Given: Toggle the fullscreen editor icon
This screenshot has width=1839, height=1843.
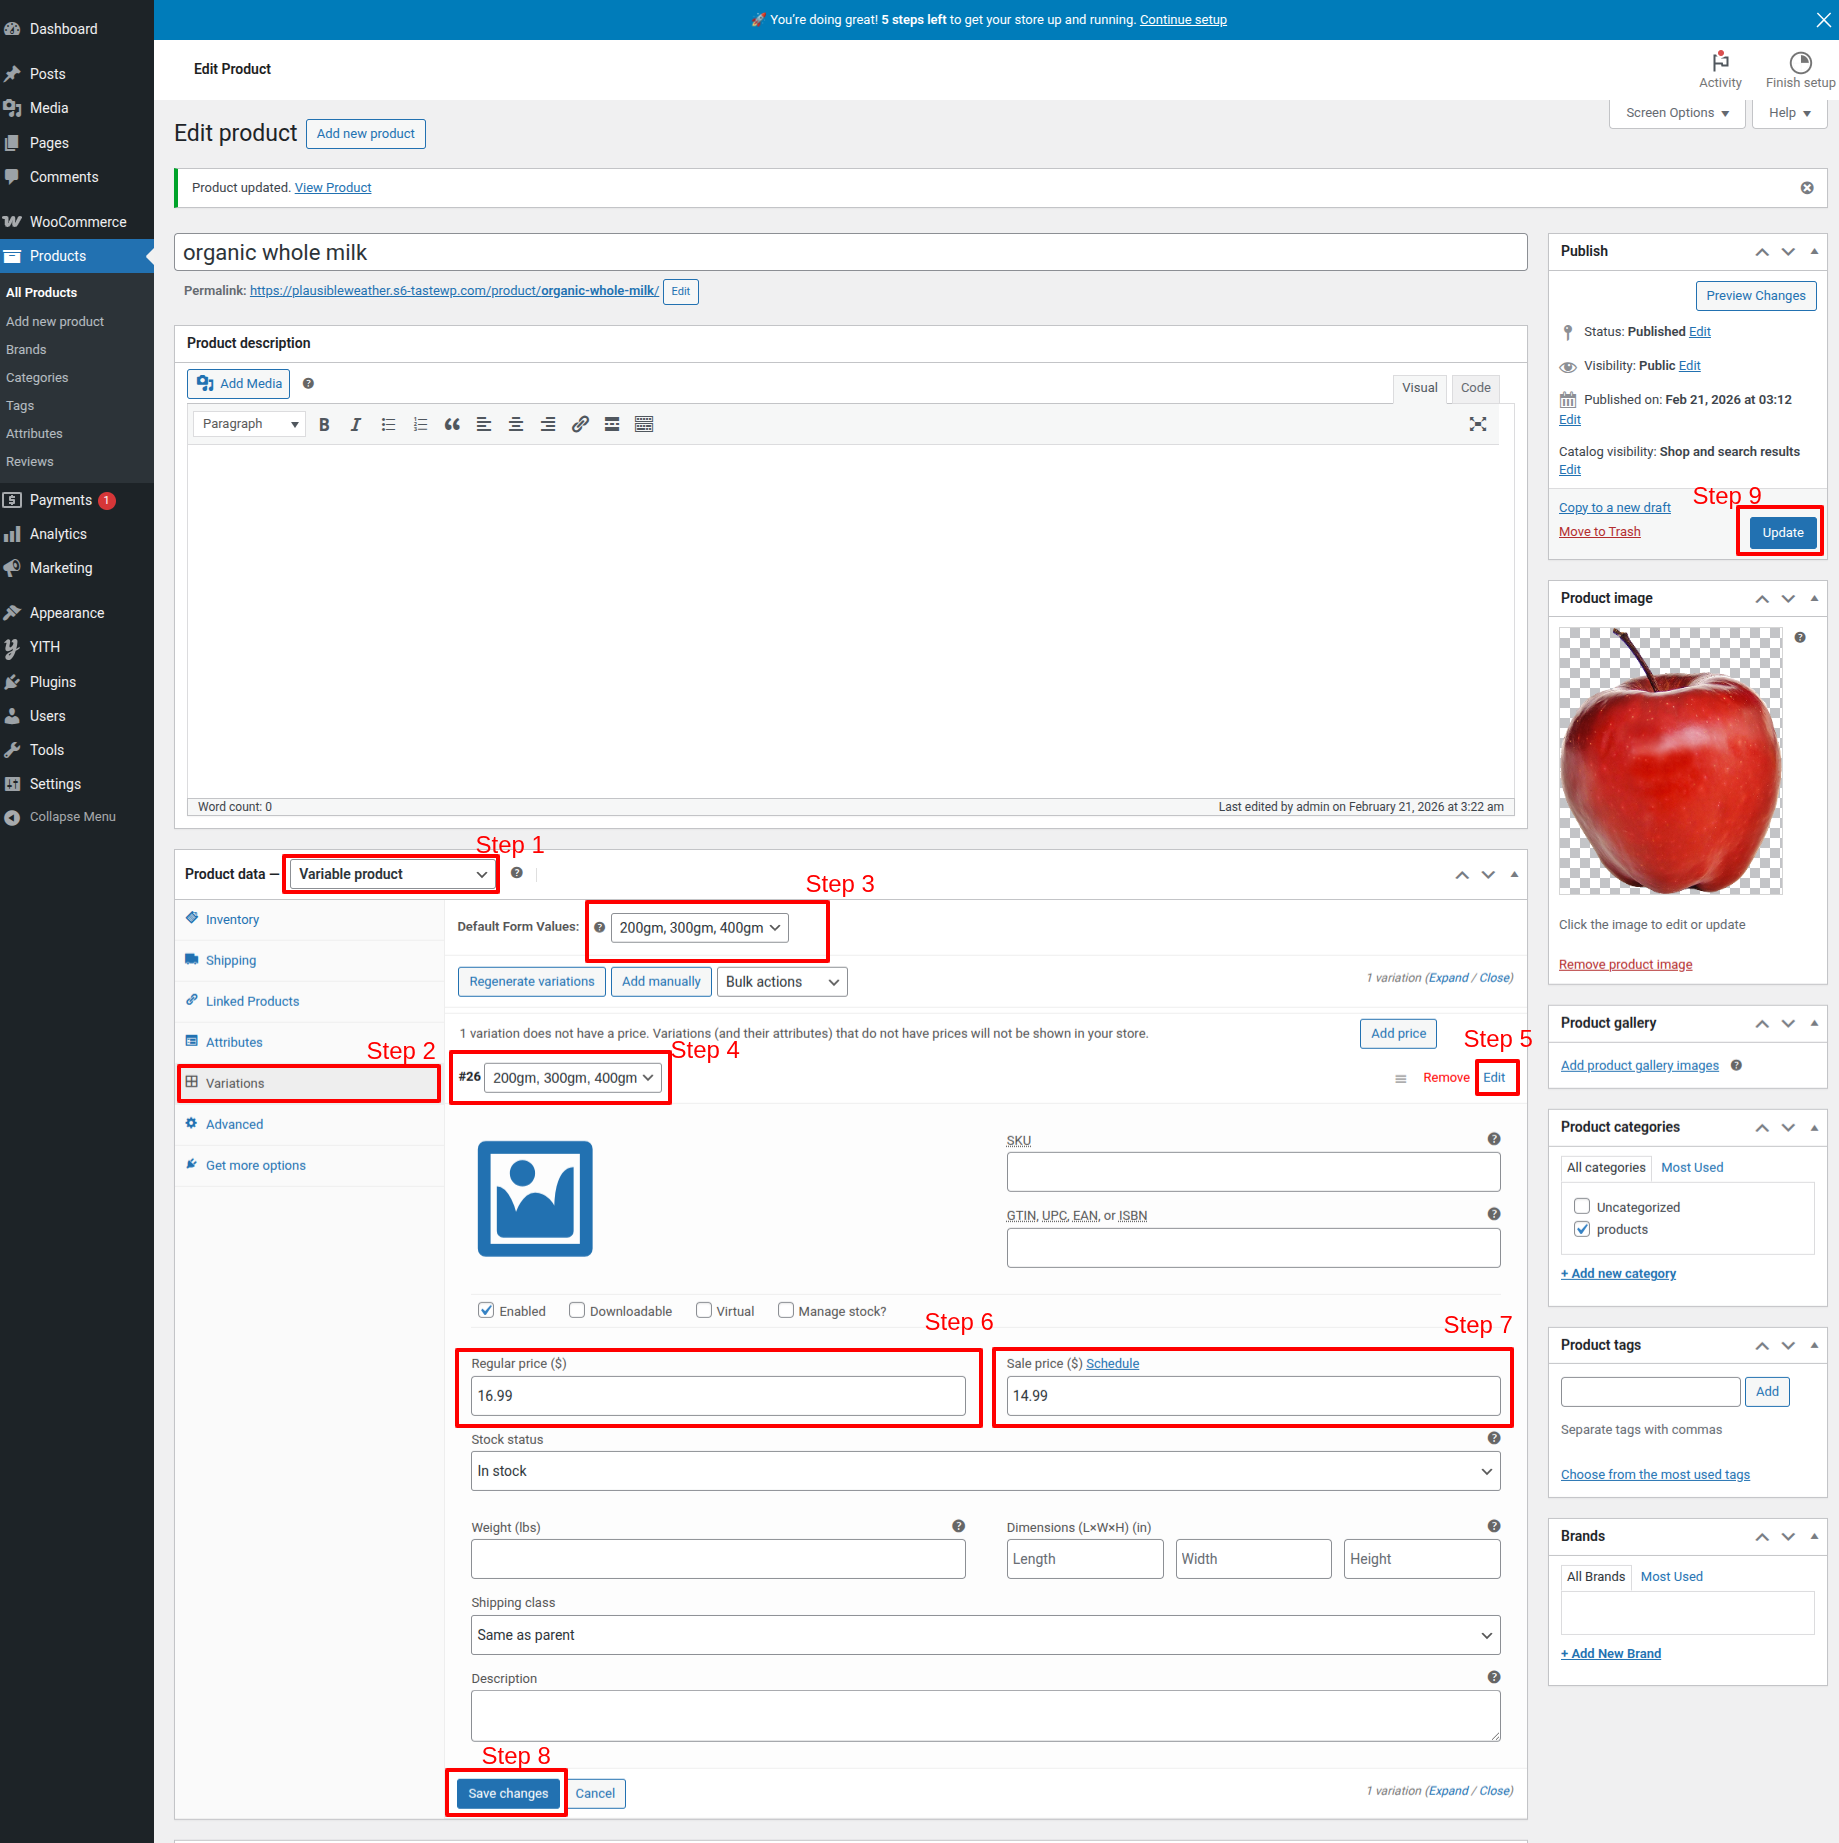Looking at the screenshot, I should point(1477,425).
